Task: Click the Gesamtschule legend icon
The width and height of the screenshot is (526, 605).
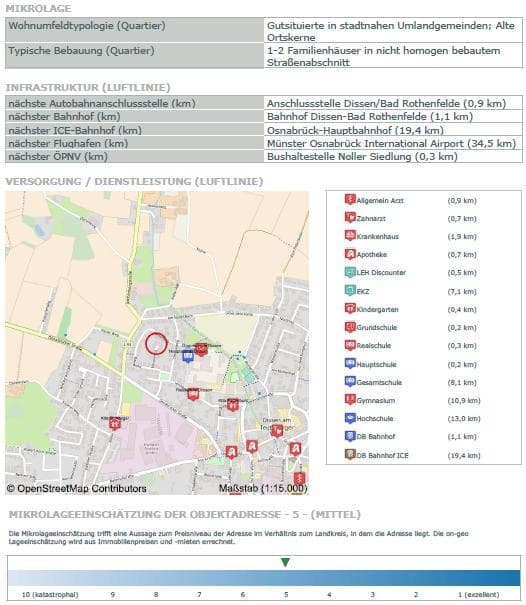Action: coord(350,382)
